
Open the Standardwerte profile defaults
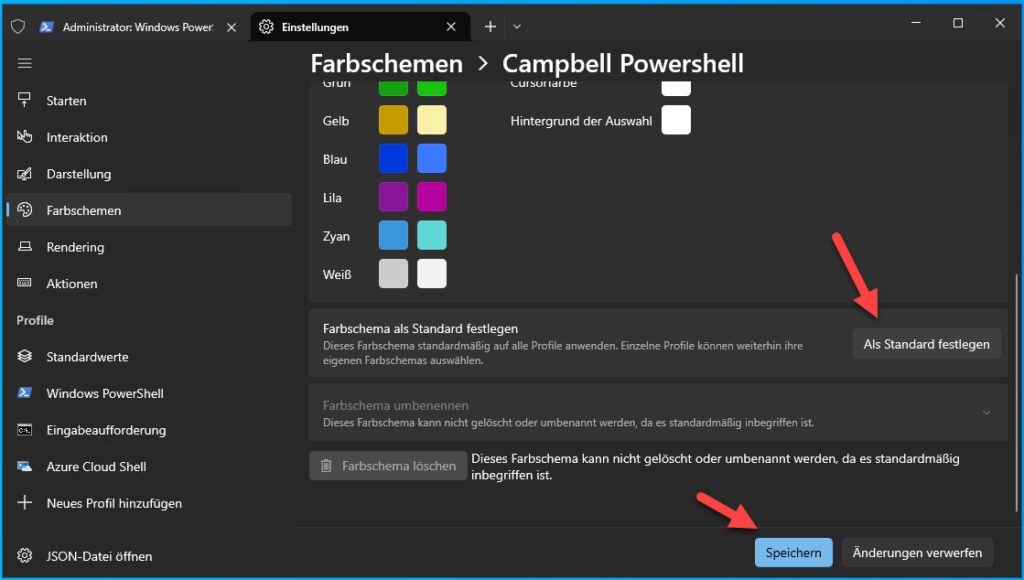point(149,357)
